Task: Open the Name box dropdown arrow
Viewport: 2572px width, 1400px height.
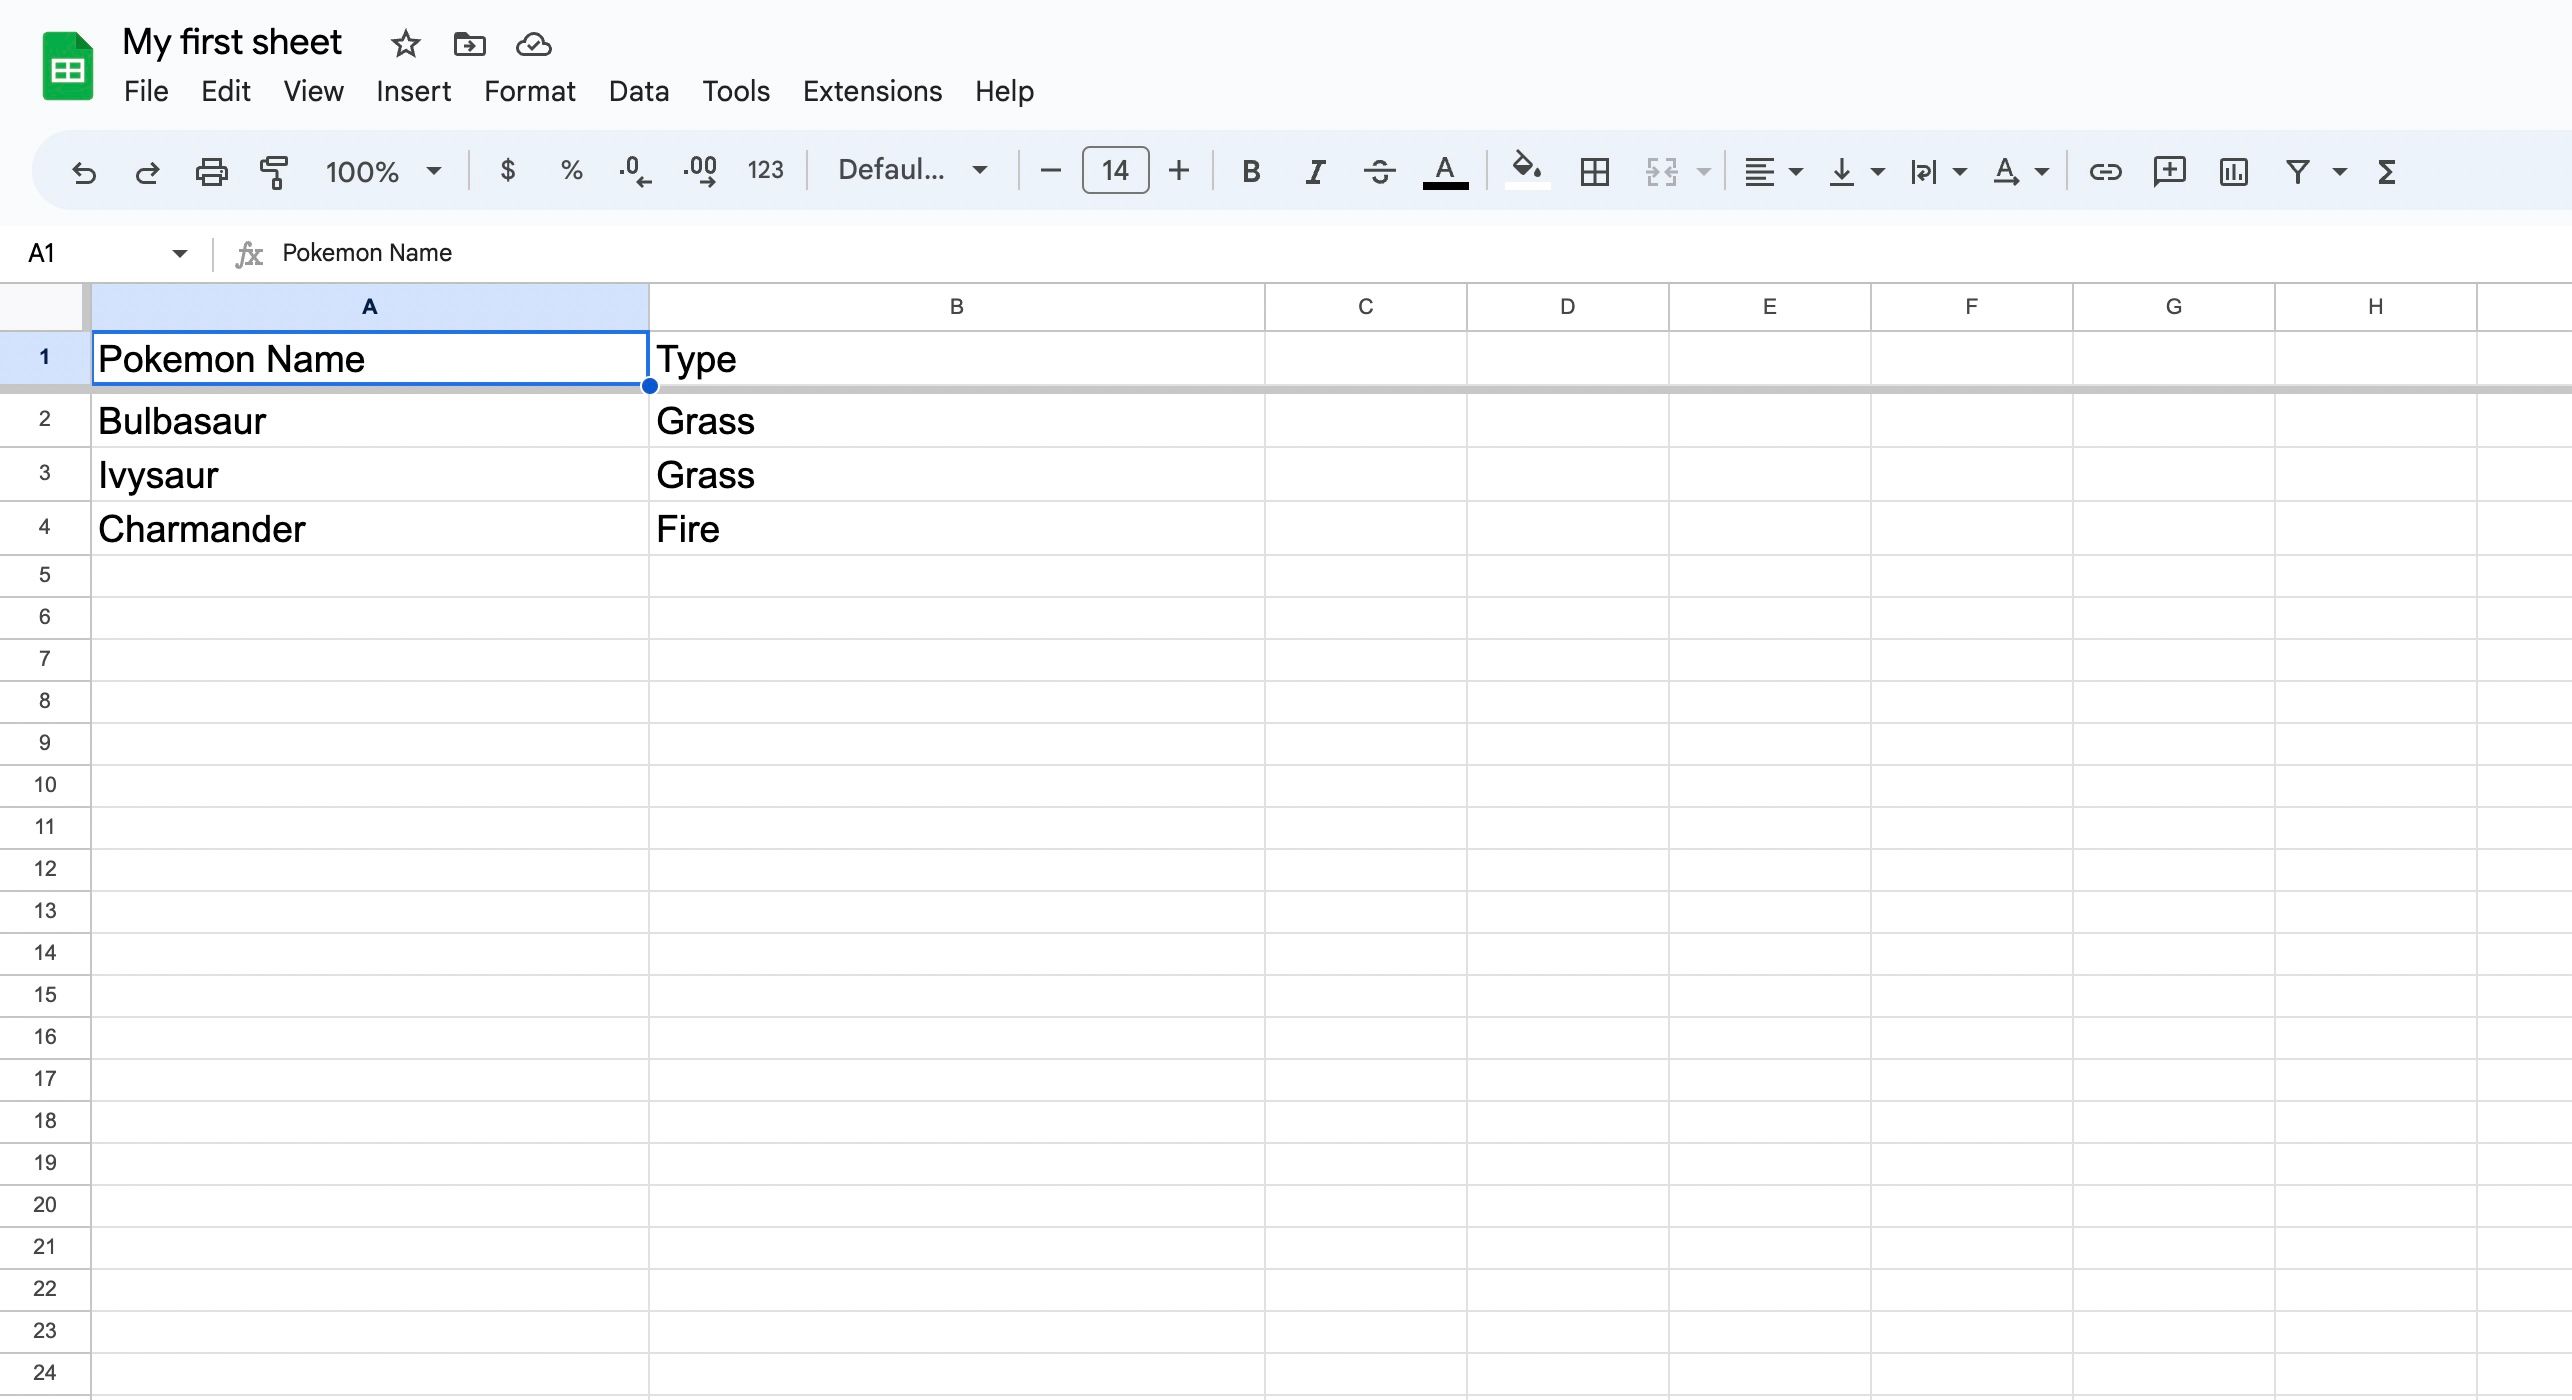Action: point(180,253)
